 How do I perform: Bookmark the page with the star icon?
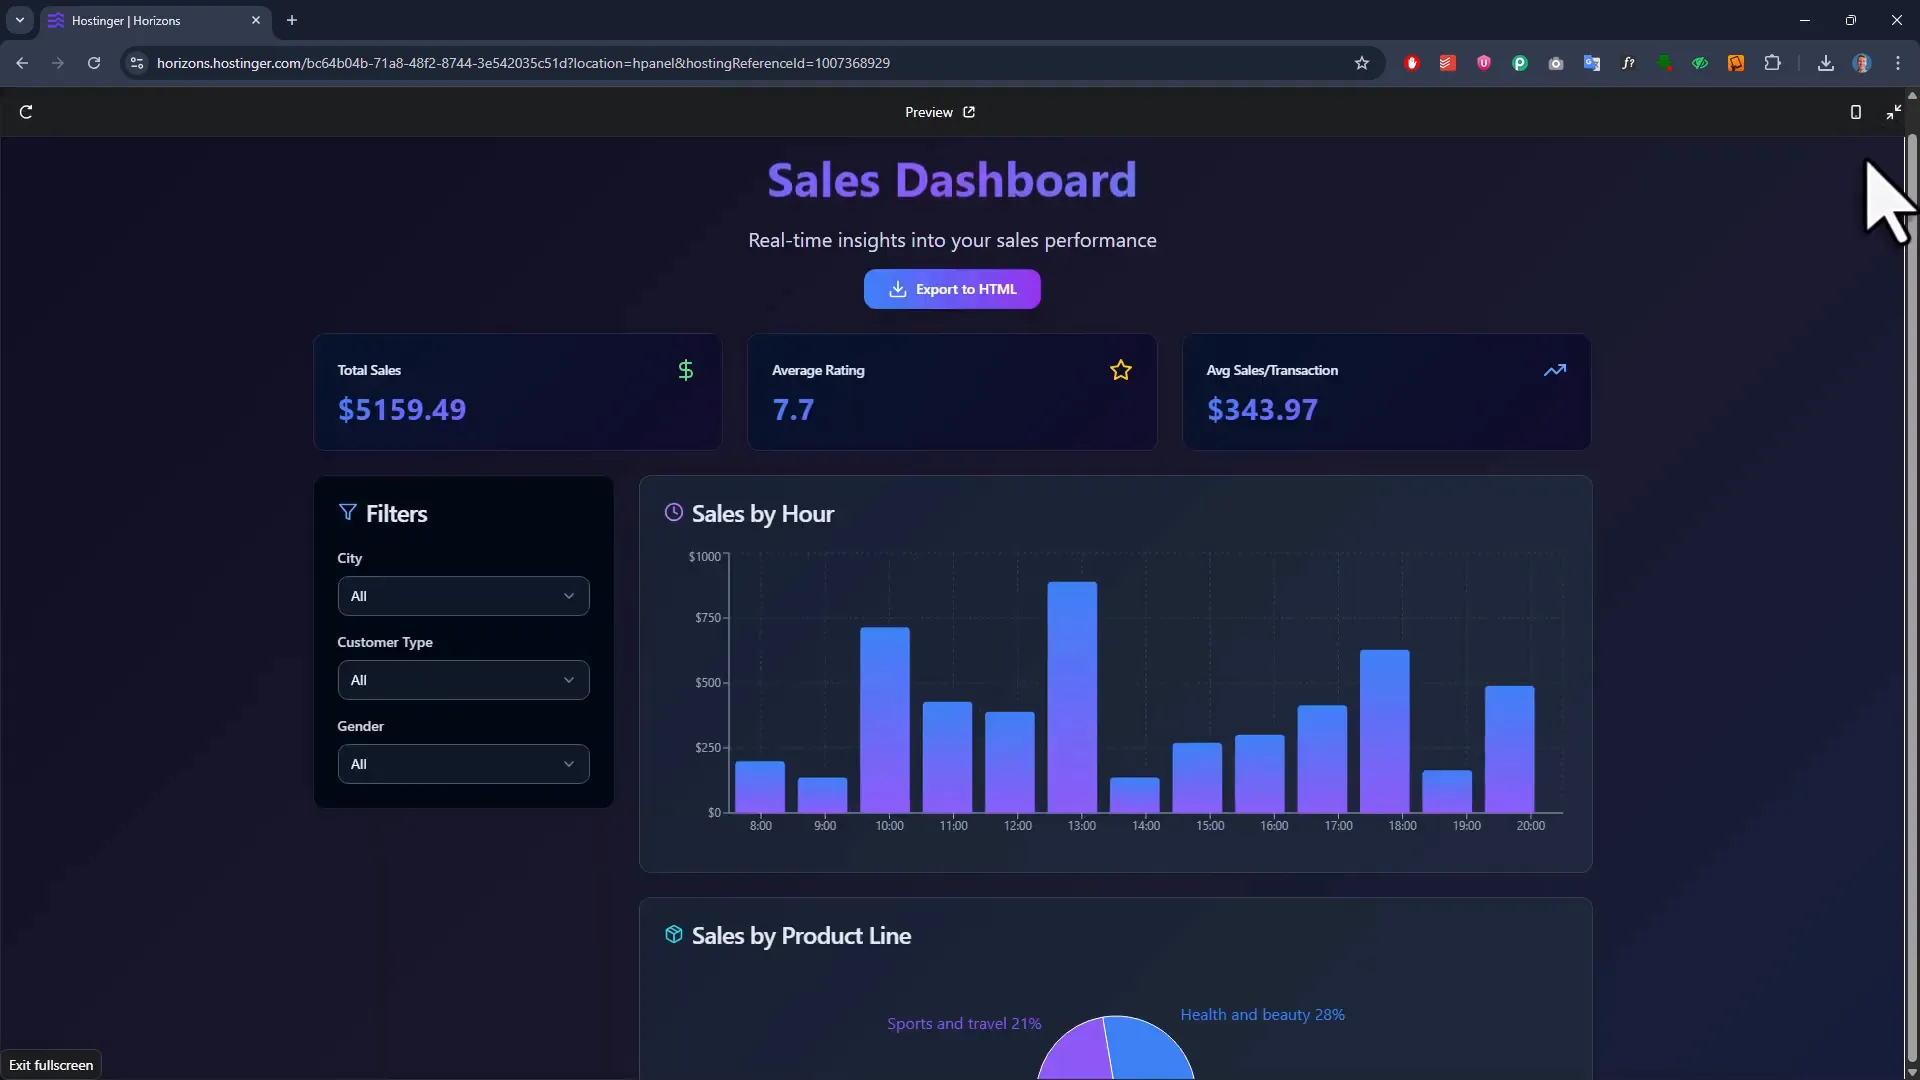1362,63
